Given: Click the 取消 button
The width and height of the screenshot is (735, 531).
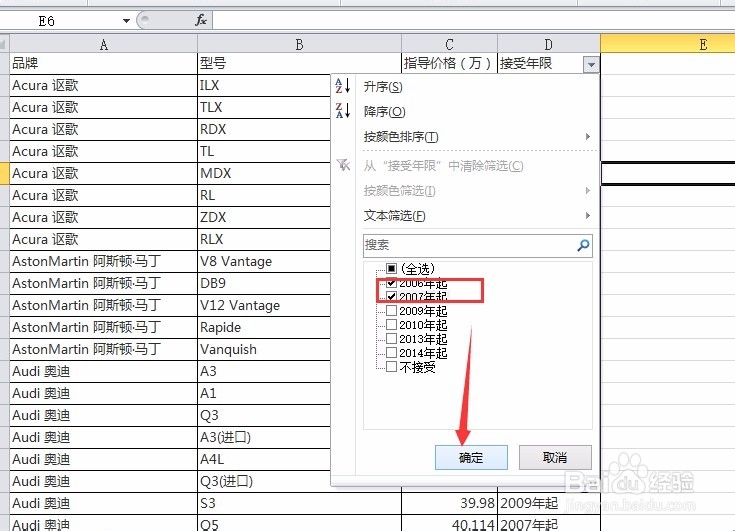Looking at the screenshot, I should tap(555, 457).
